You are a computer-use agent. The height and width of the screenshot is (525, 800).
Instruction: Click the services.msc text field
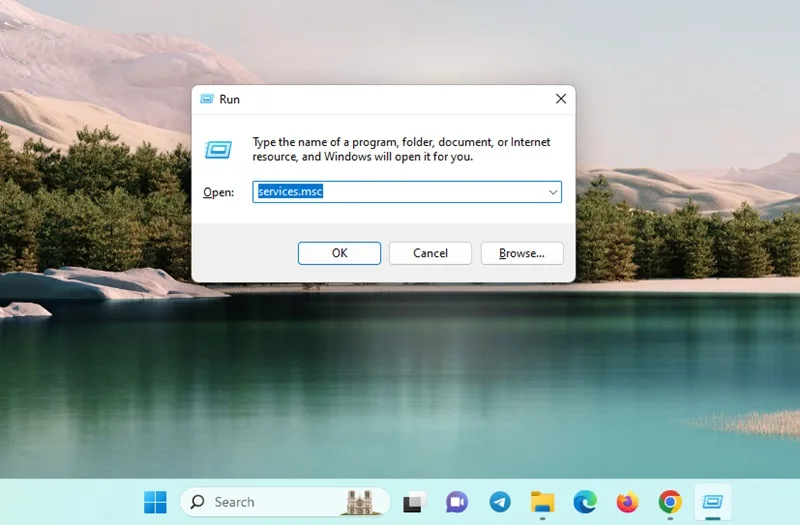(407, 192)
